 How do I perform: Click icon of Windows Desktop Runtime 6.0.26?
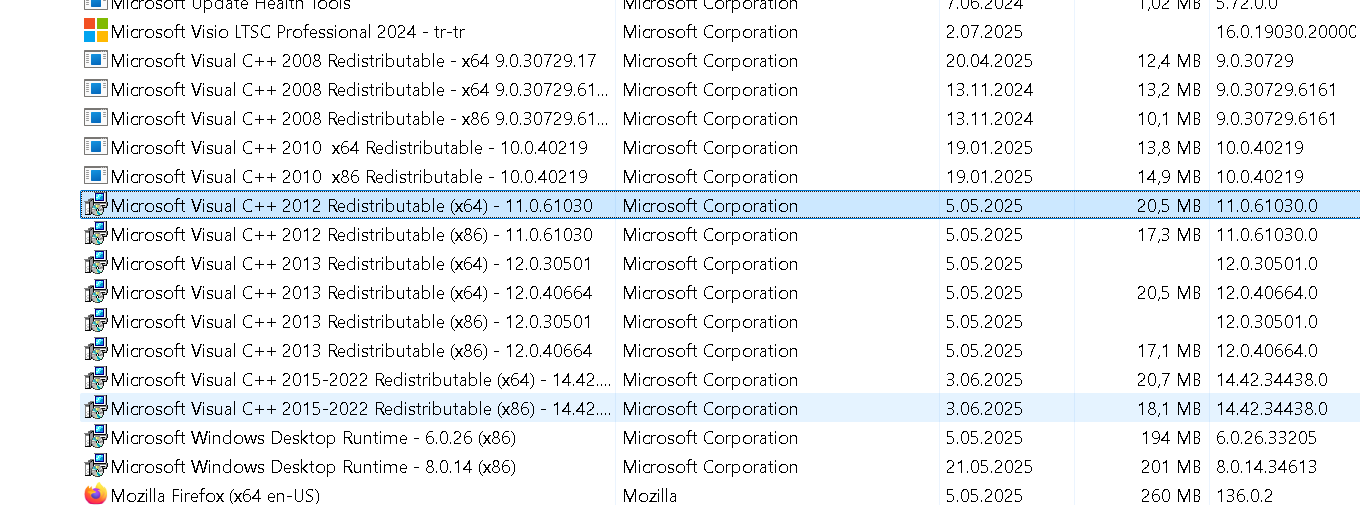[96, 437]
